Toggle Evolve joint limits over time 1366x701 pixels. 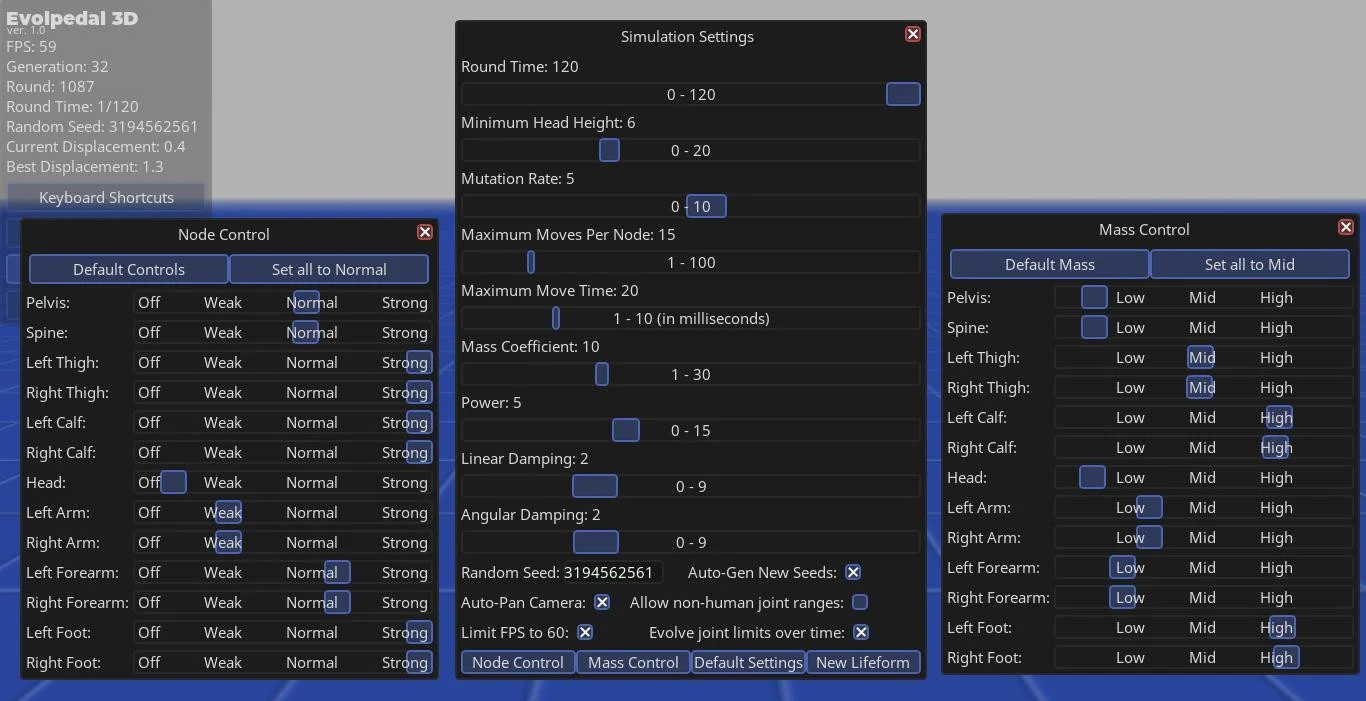click(861, 632)
